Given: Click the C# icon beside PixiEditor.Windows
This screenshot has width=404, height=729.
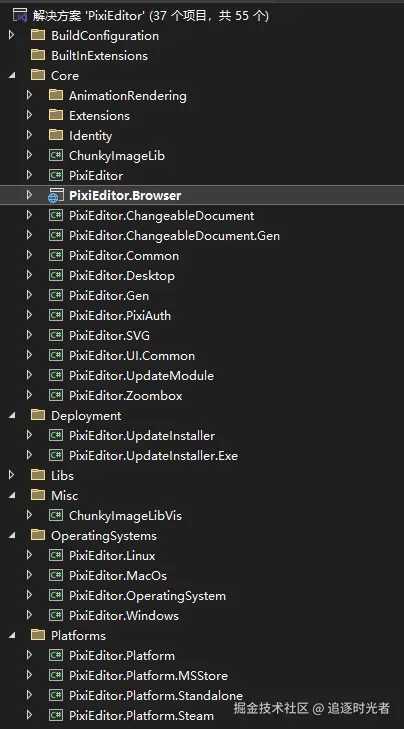Looking at the screenshot, I should [56, 615].
